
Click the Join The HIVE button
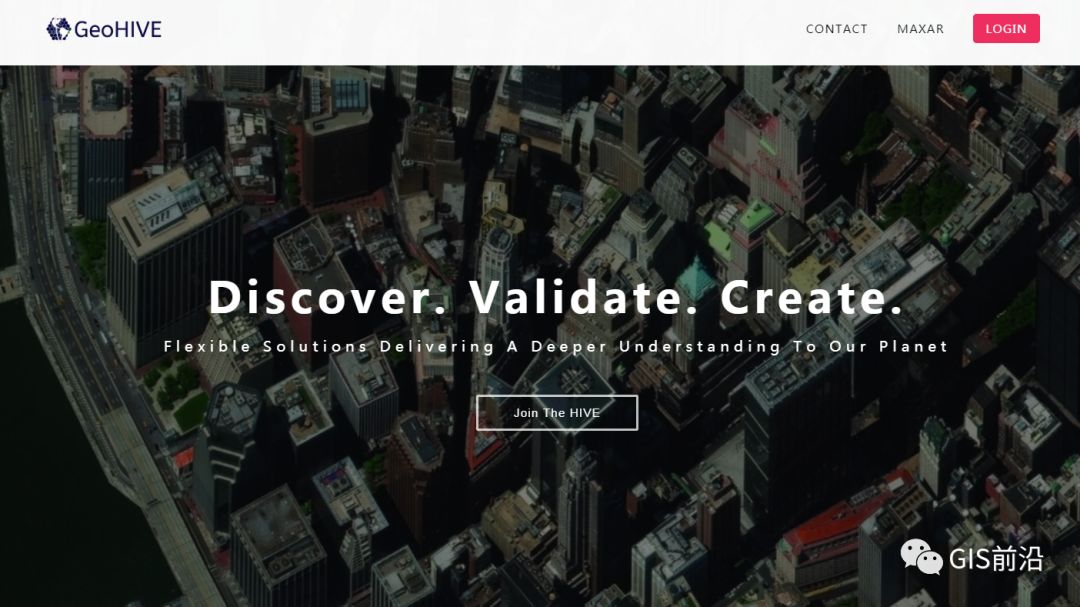pyautogui.click(x=557, y=413)
